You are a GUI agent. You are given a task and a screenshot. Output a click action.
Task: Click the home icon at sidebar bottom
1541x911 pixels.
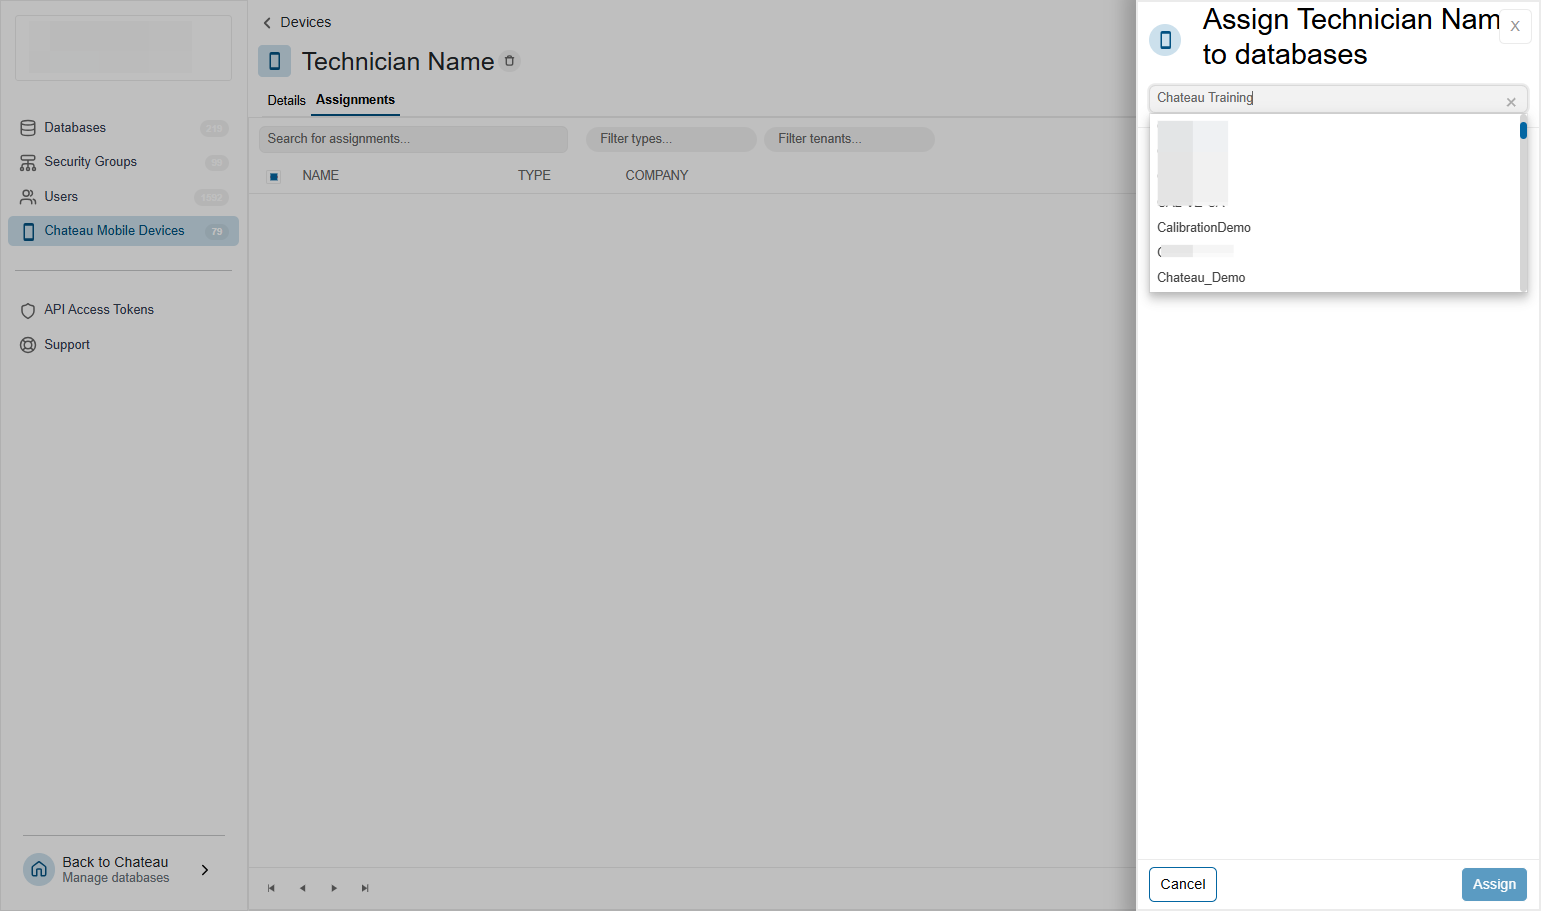pos(39,869)
